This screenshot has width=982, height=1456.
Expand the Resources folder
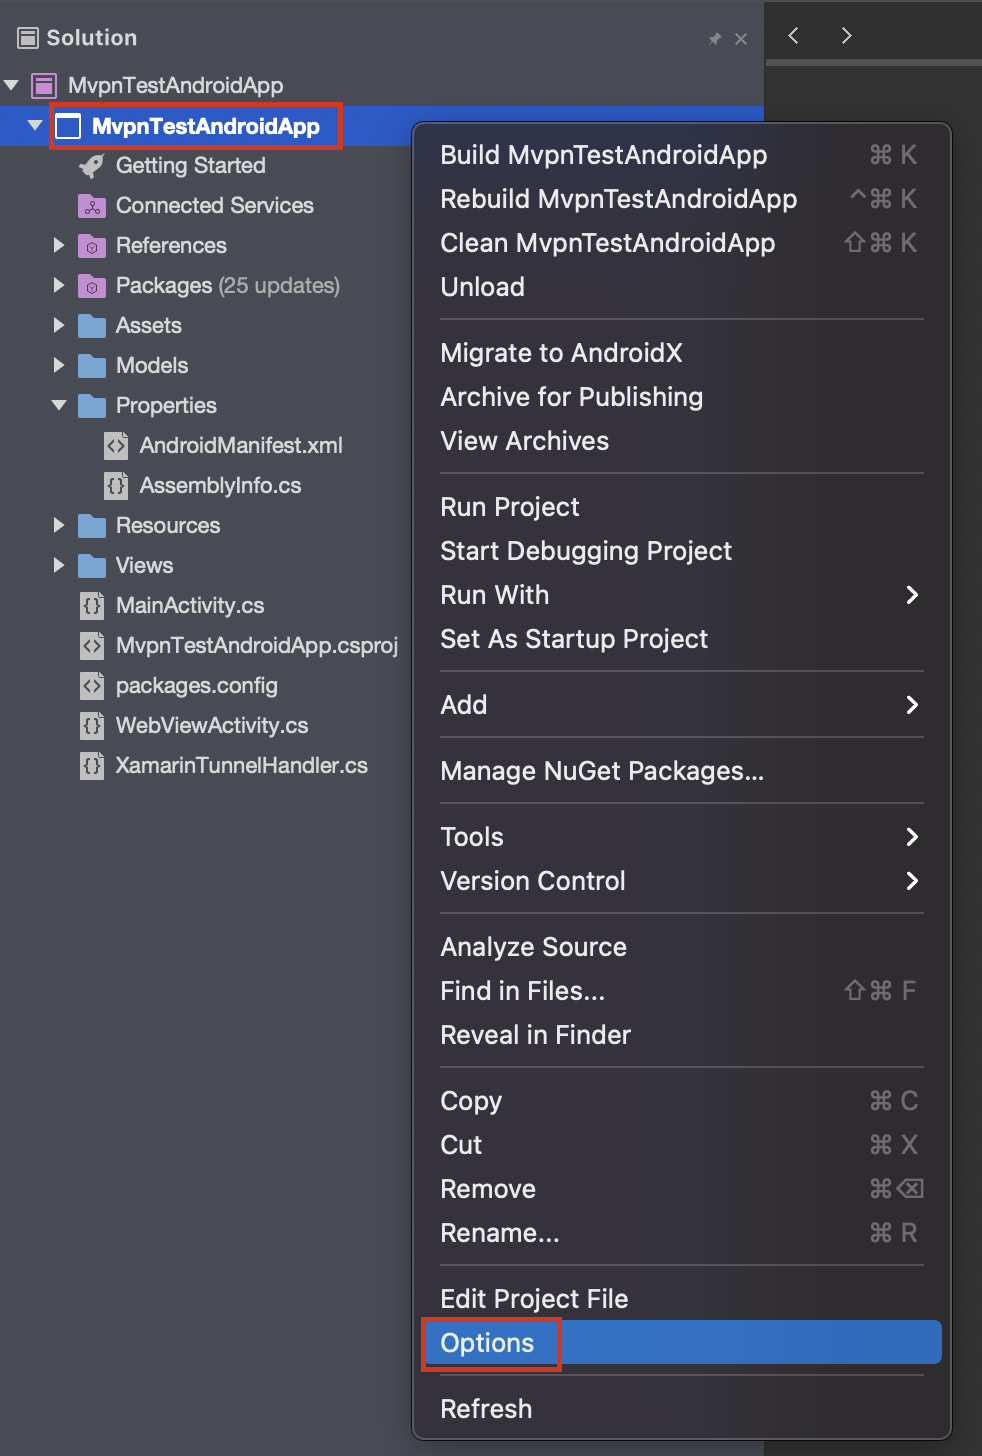[58, 526]
